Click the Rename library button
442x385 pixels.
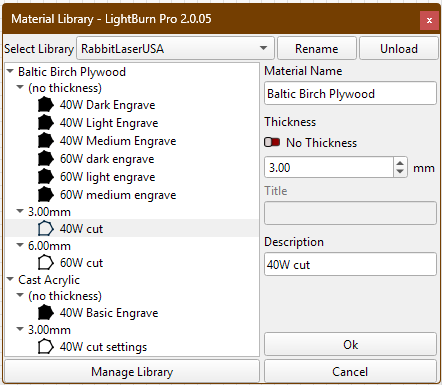(x=317, y=49)
